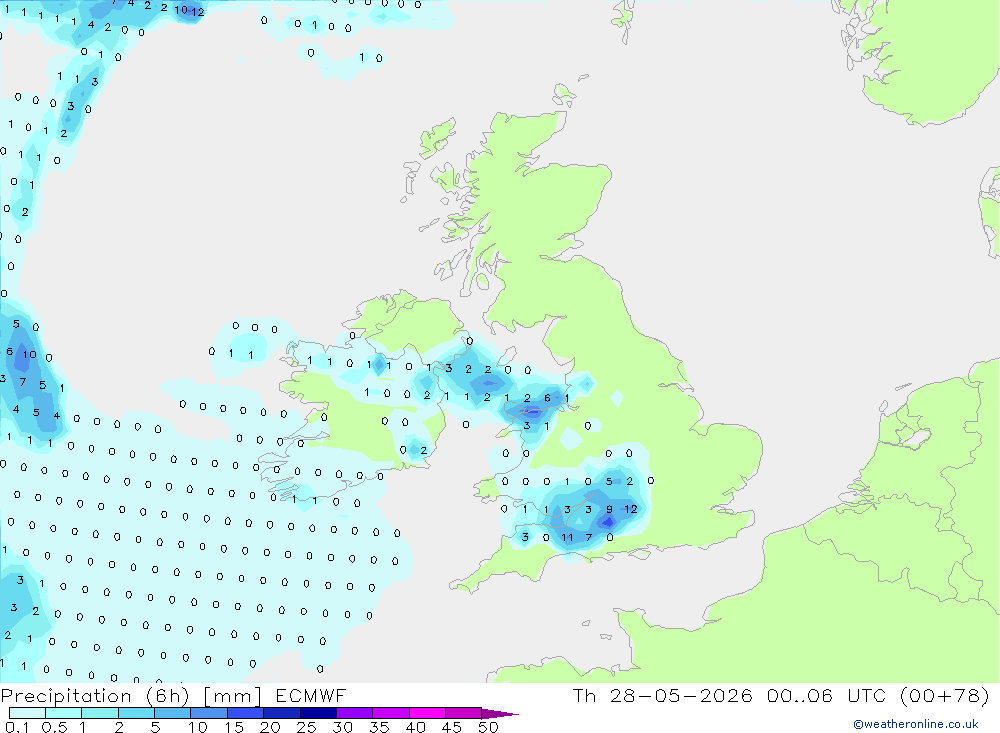The width and height of the screenshot is (1000, 733).
Task: Click the '(00+78)' forecast offset text
Action: pyautogui.click(x=945, y=696)
